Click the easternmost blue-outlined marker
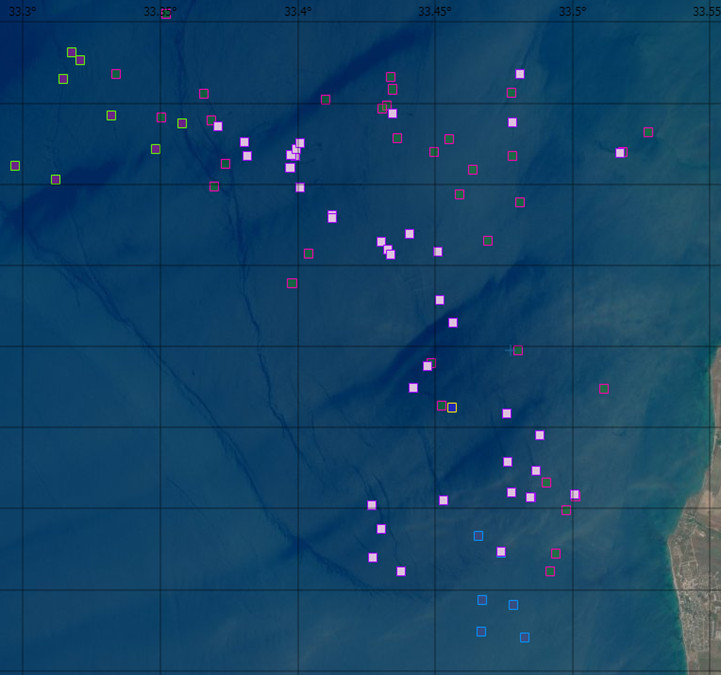This screenshot has height=675, width=721. tap(525, 637)
